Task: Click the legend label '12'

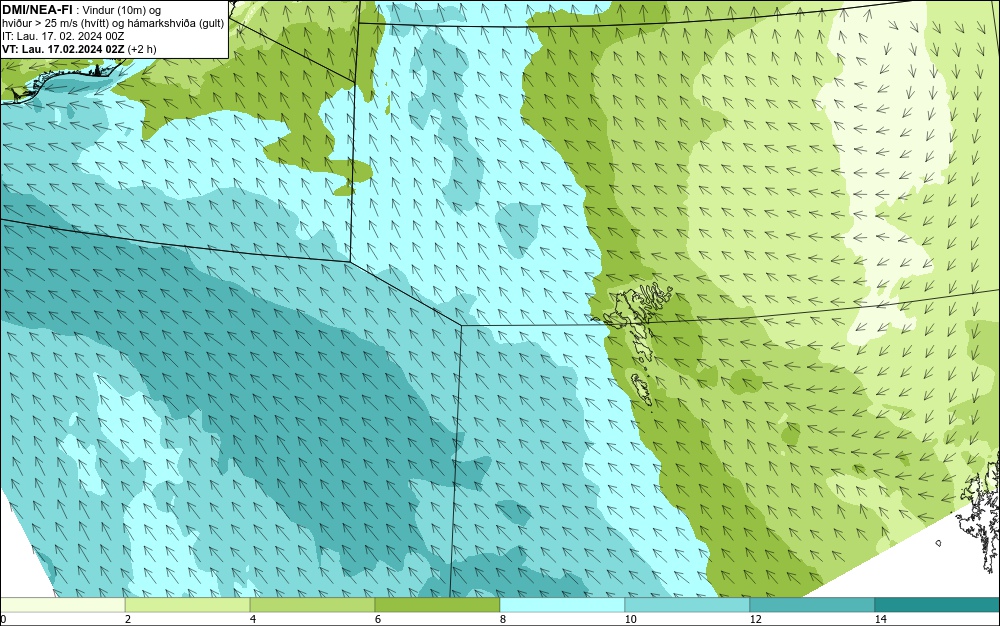Action: tap(755, 619)
